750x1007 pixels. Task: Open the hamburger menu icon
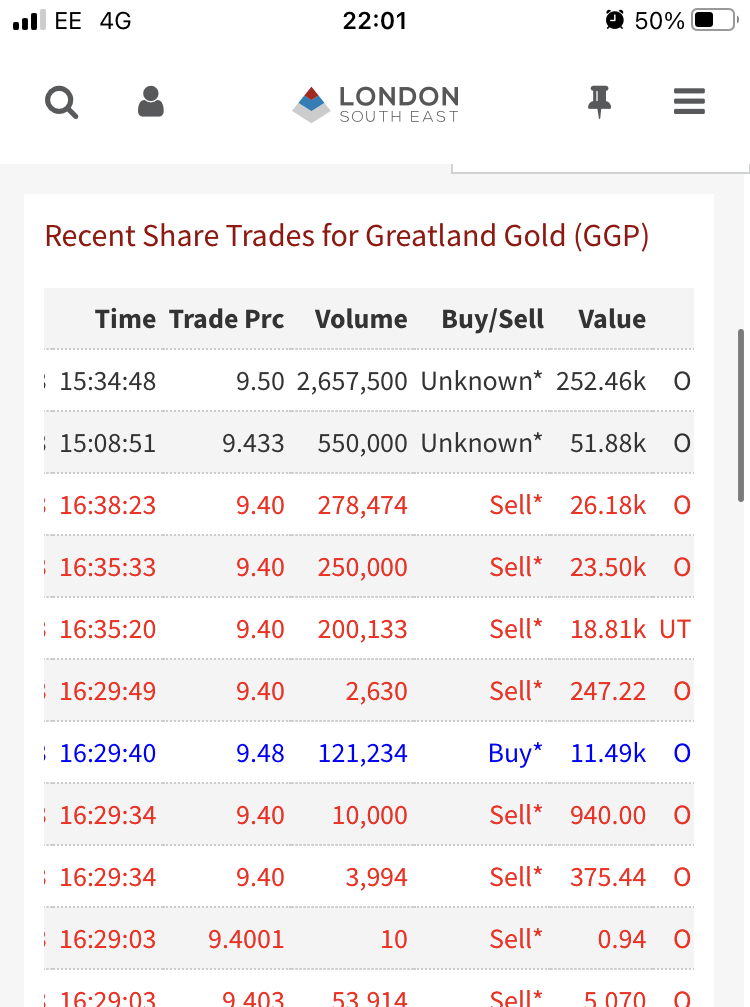[x=689, y=101]
